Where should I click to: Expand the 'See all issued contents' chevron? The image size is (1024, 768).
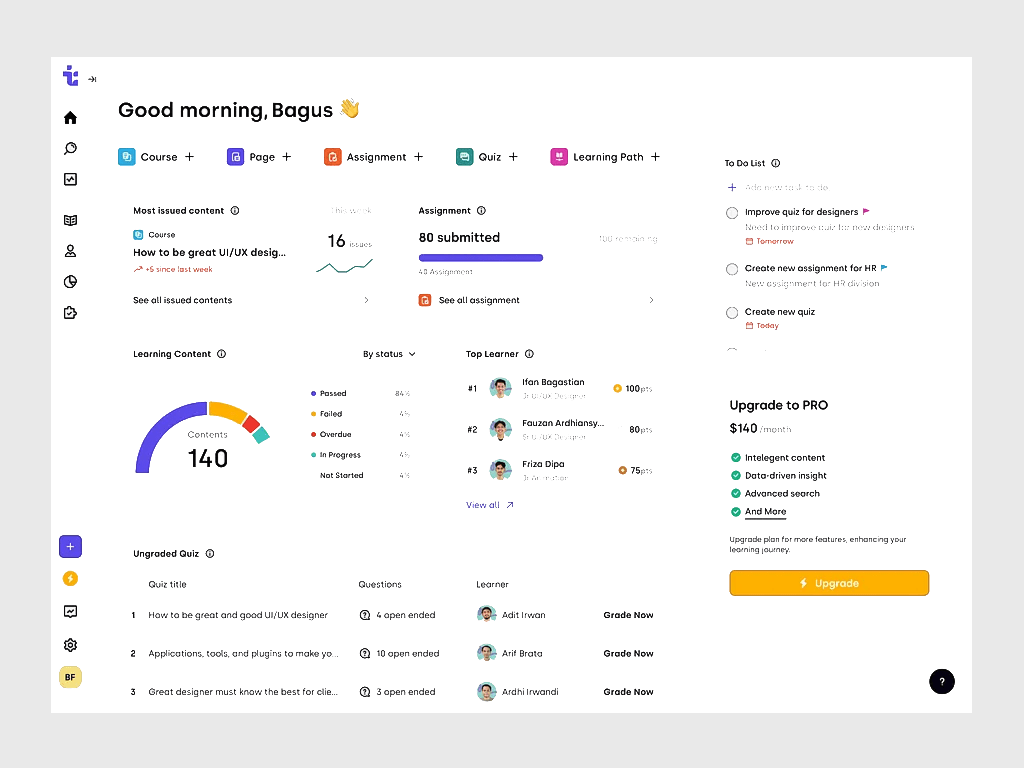[366, 299]
